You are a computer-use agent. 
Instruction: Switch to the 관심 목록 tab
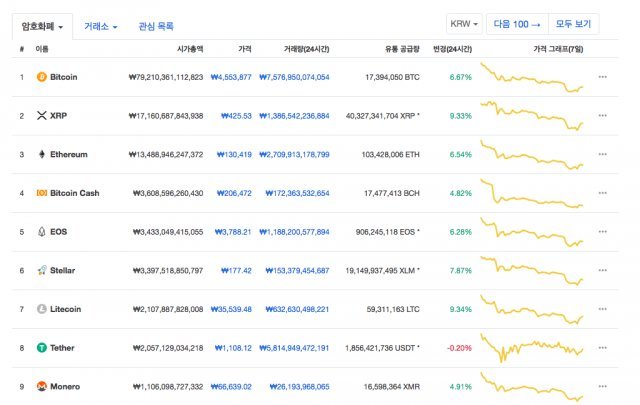[155, 26]
